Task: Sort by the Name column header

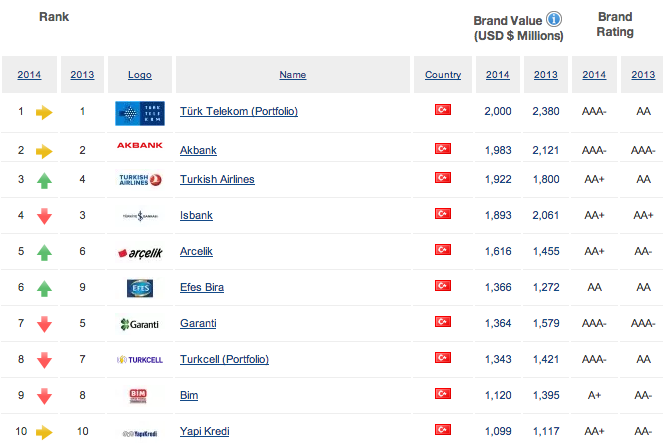Action: pyautogui.click(x=293, y=75)
